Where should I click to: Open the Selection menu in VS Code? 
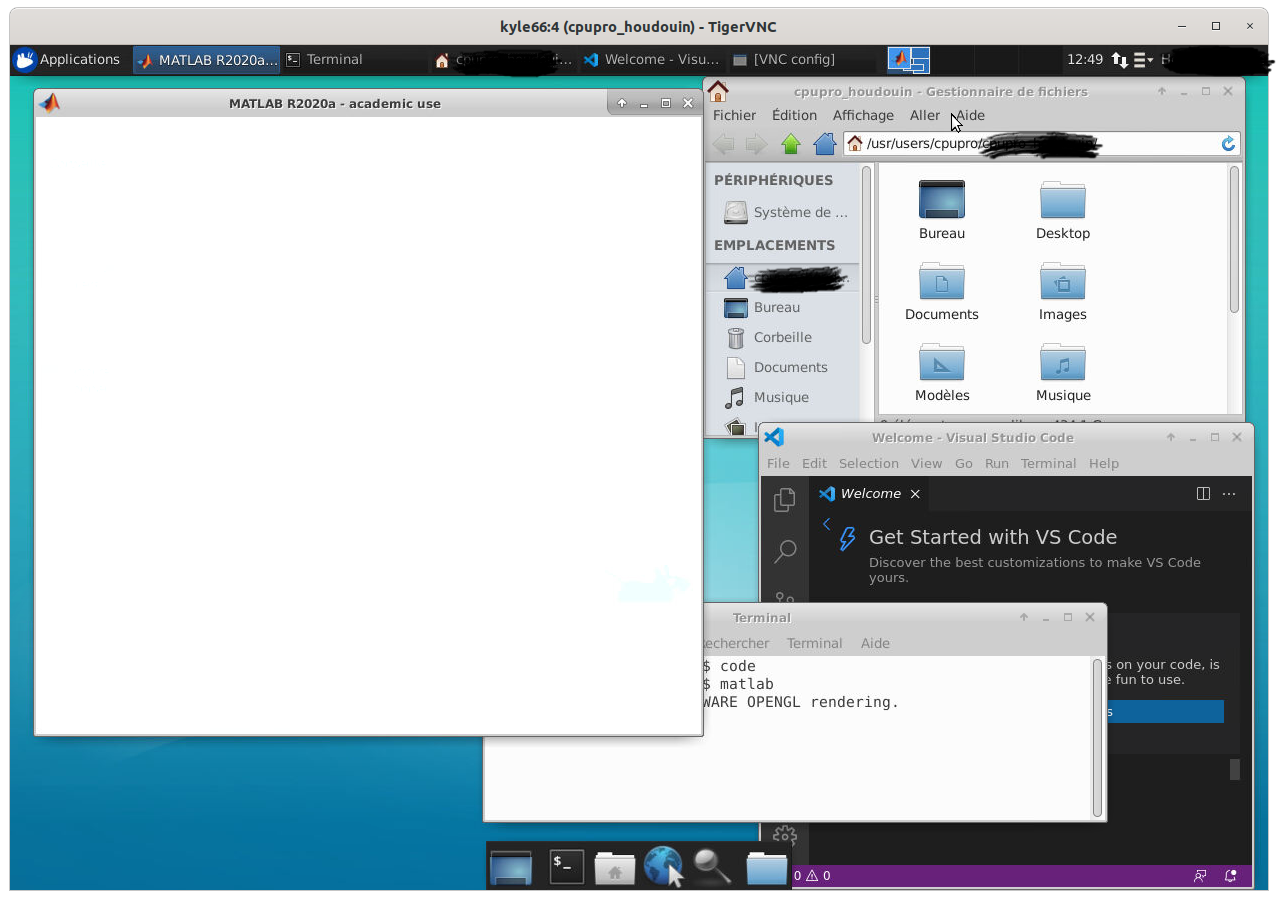coord(868,463)
